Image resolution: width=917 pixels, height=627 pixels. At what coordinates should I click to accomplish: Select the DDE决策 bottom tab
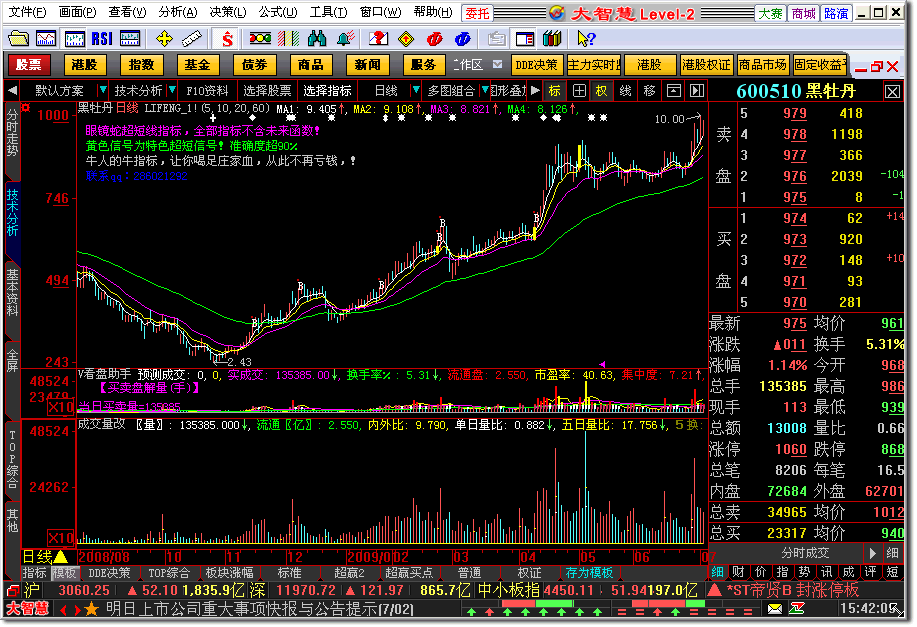pyautogui.click(x=109, y=573)
